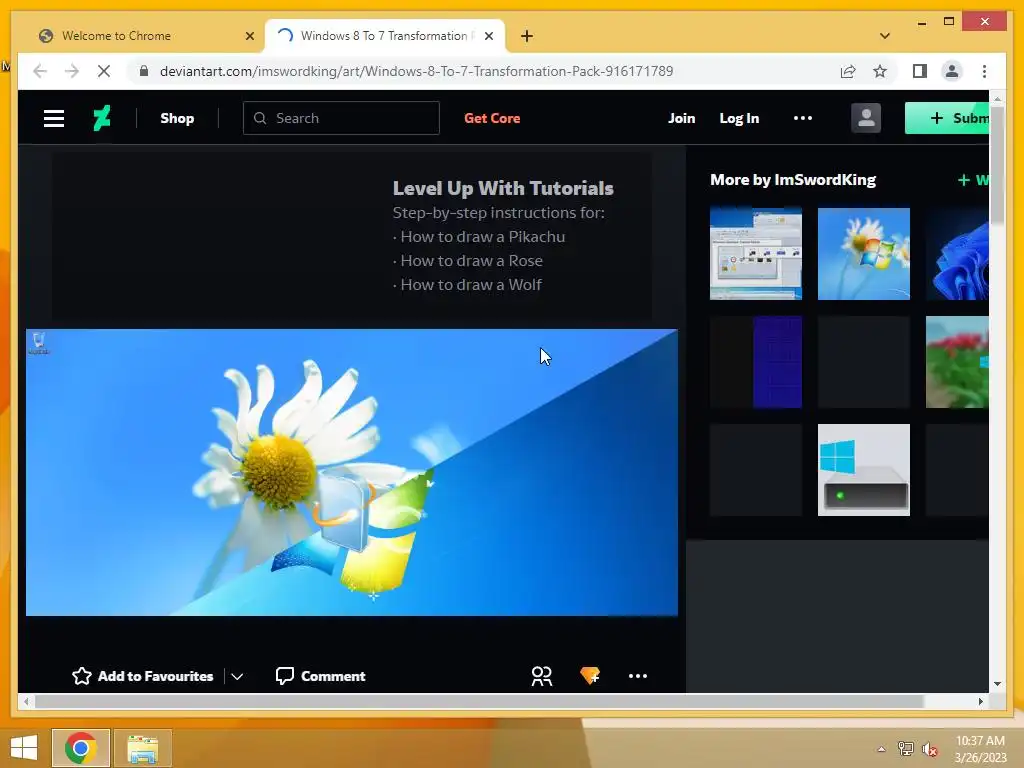Expand the Add to Favourites dropdown arrow
The image size is (1024, 768).
237,677
